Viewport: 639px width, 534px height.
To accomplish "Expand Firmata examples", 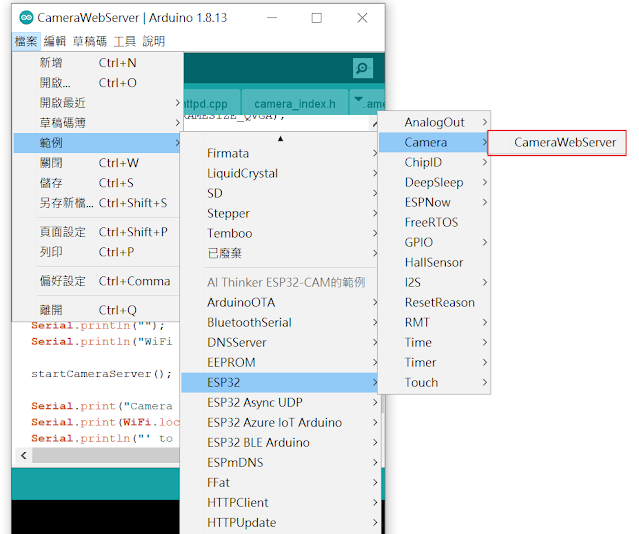I will (280, 153).
